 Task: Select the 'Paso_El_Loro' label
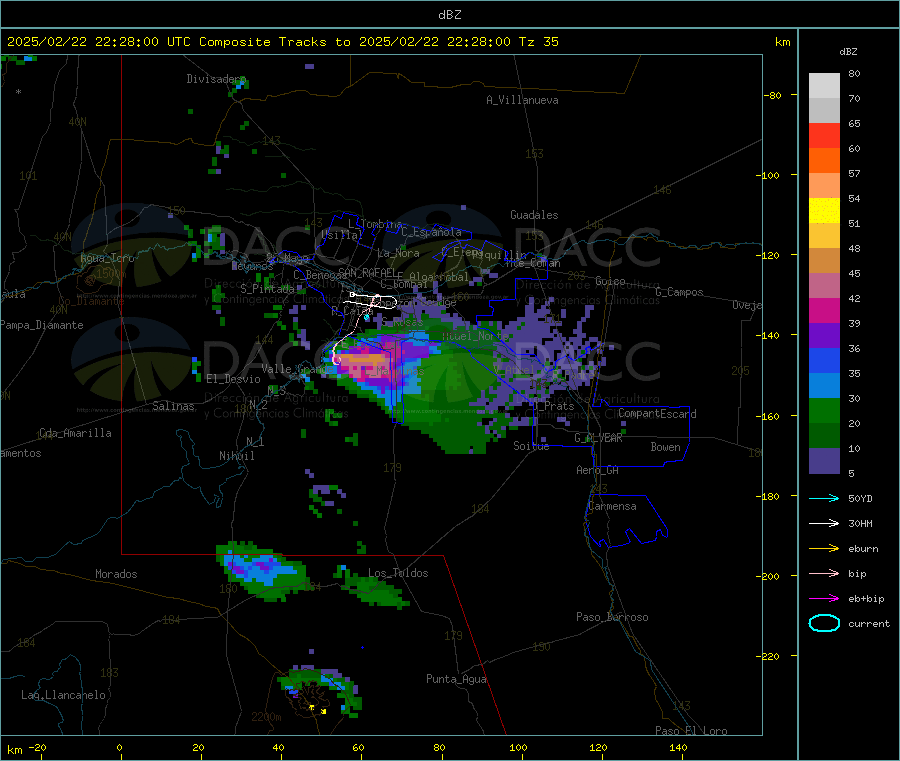(692, 731)
